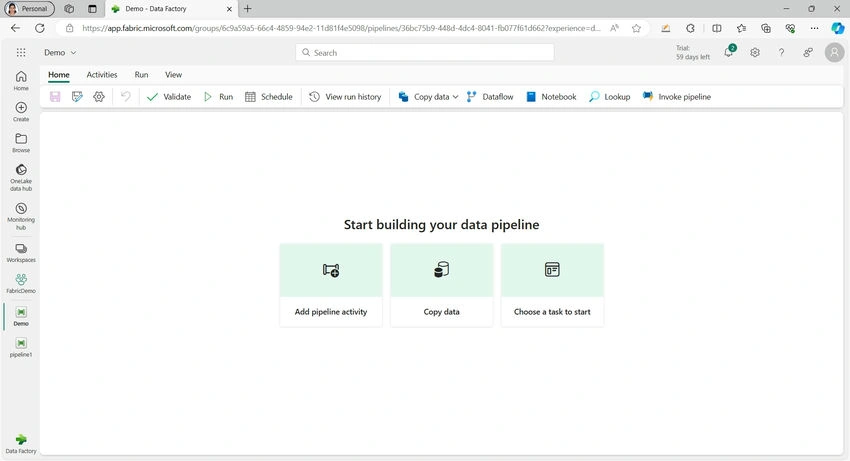850x461 pixels.
Task: Select the Demo pipeline in sidebar
Action: coord(21,316)
